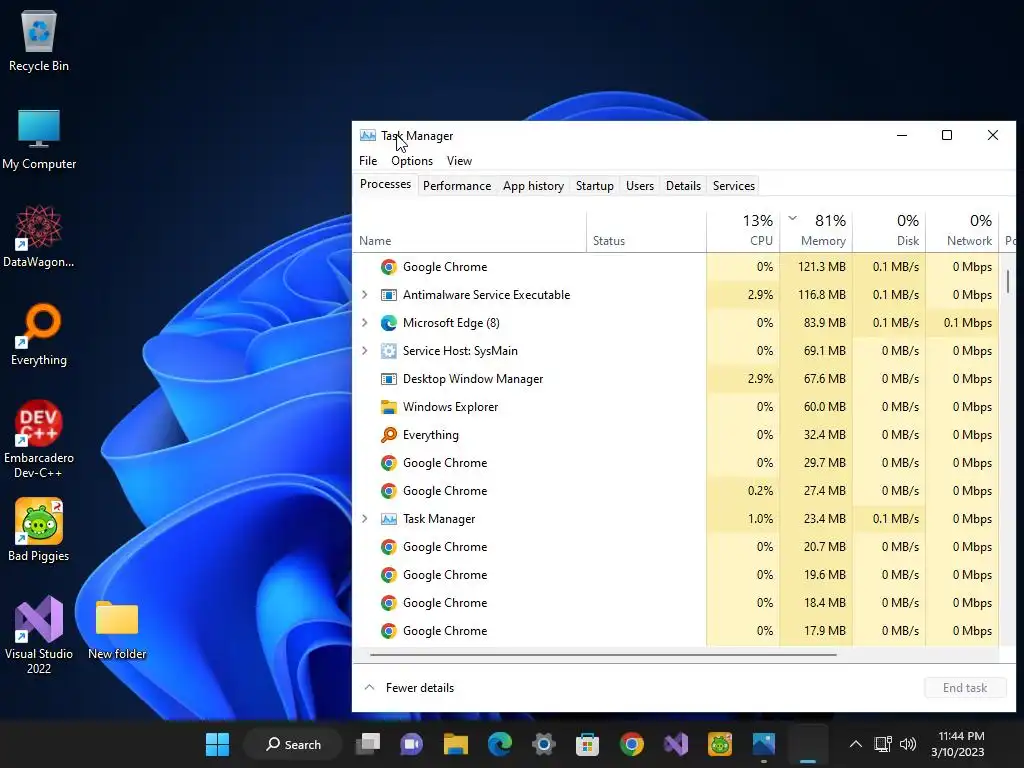Open Microsoft Store from the taskbar
Viewport: 1024px width, 768px height.
point(587,744)
